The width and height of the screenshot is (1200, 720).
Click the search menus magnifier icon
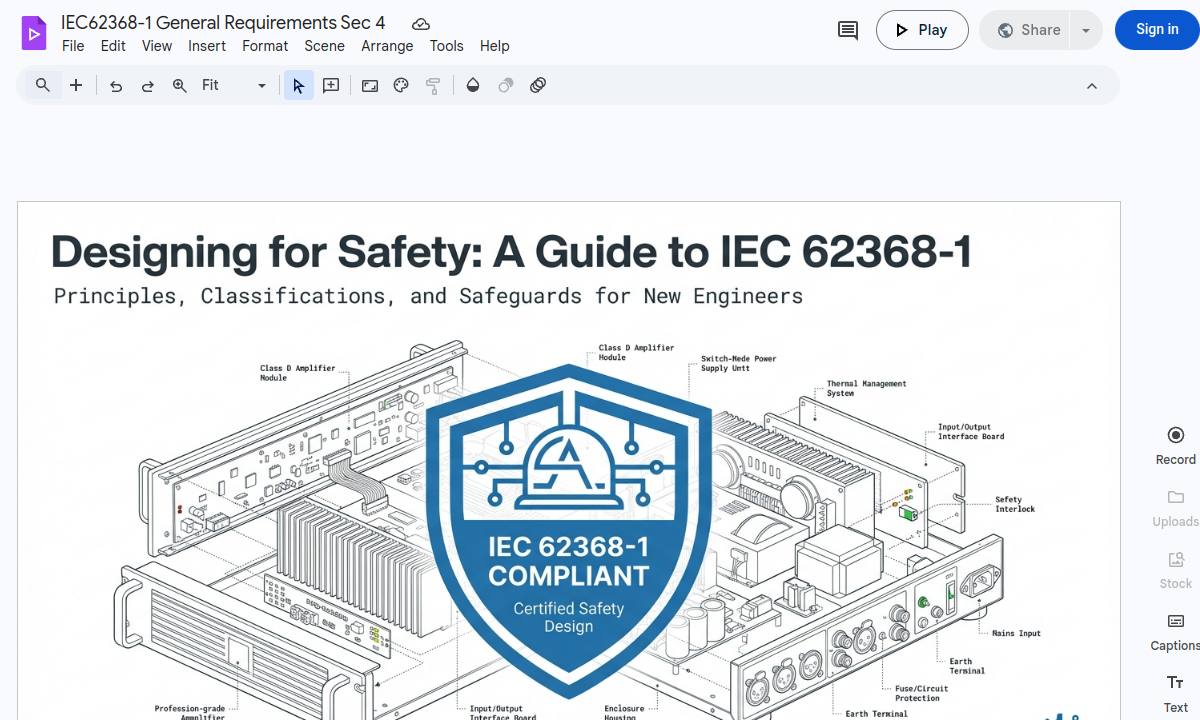point(43,86)
